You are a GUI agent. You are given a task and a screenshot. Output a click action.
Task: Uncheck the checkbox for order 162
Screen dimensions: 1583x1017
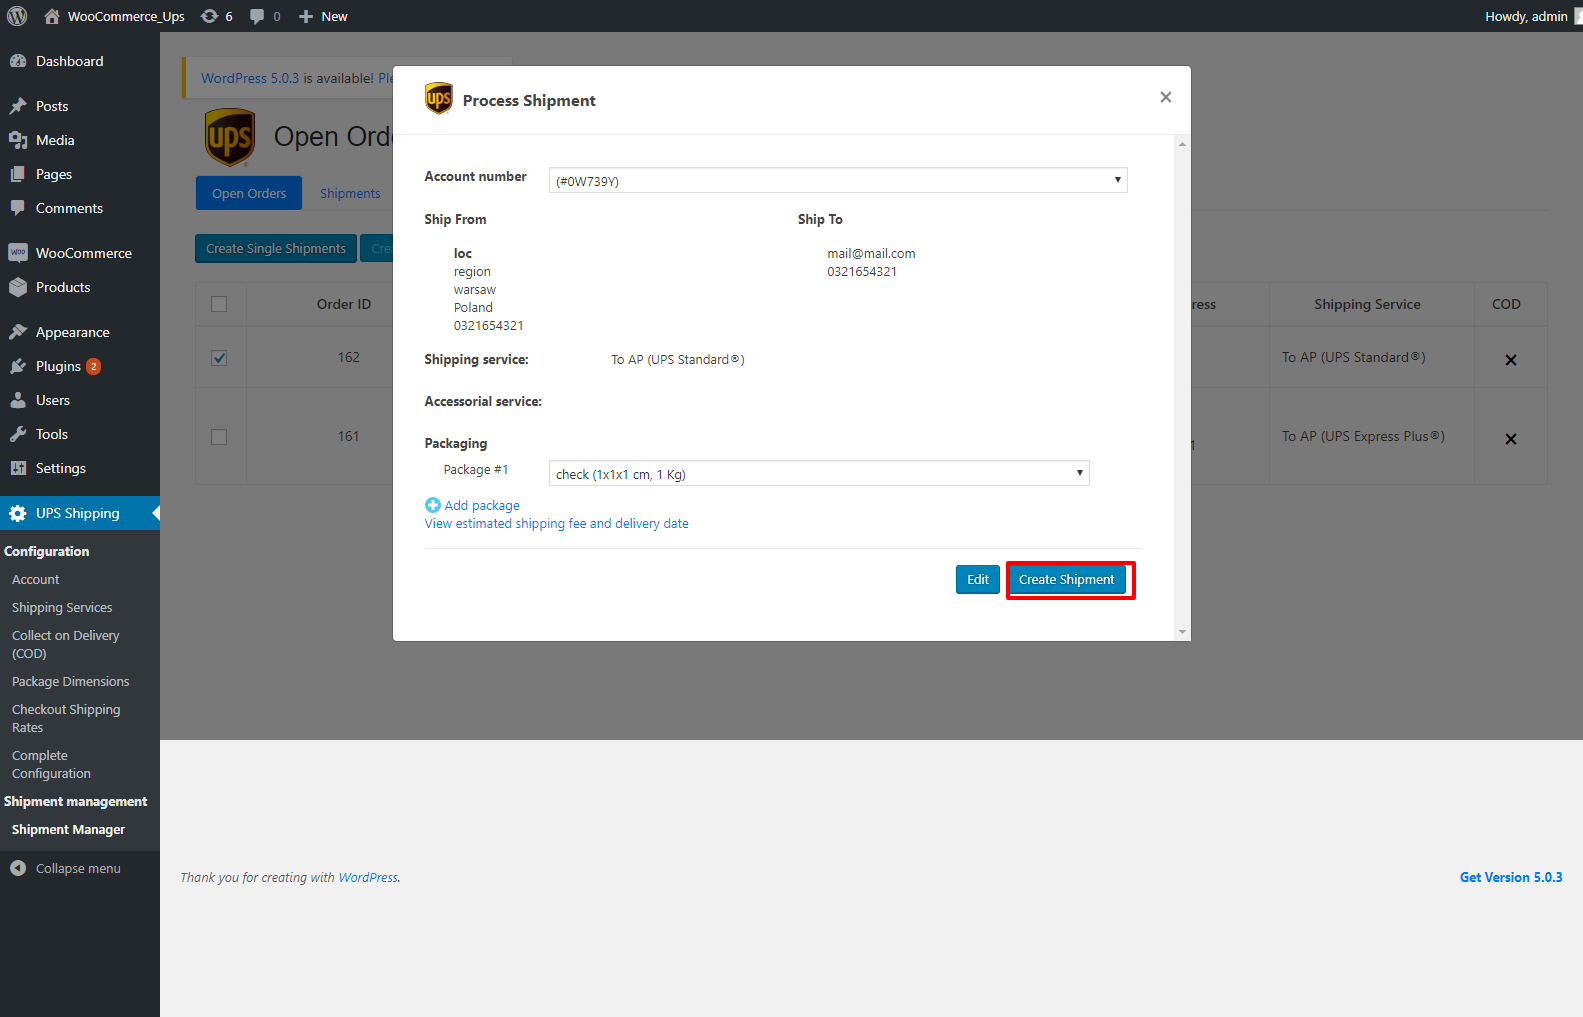point(219,358)
